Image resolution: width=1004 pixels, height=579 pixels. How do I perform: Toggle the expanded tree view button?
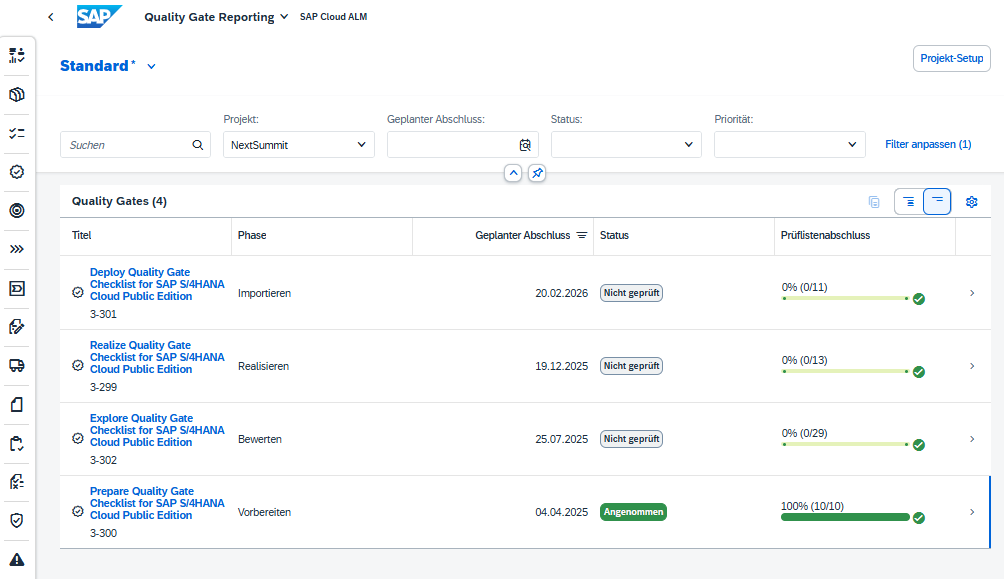pyautogui.click(x=909, y=202)
